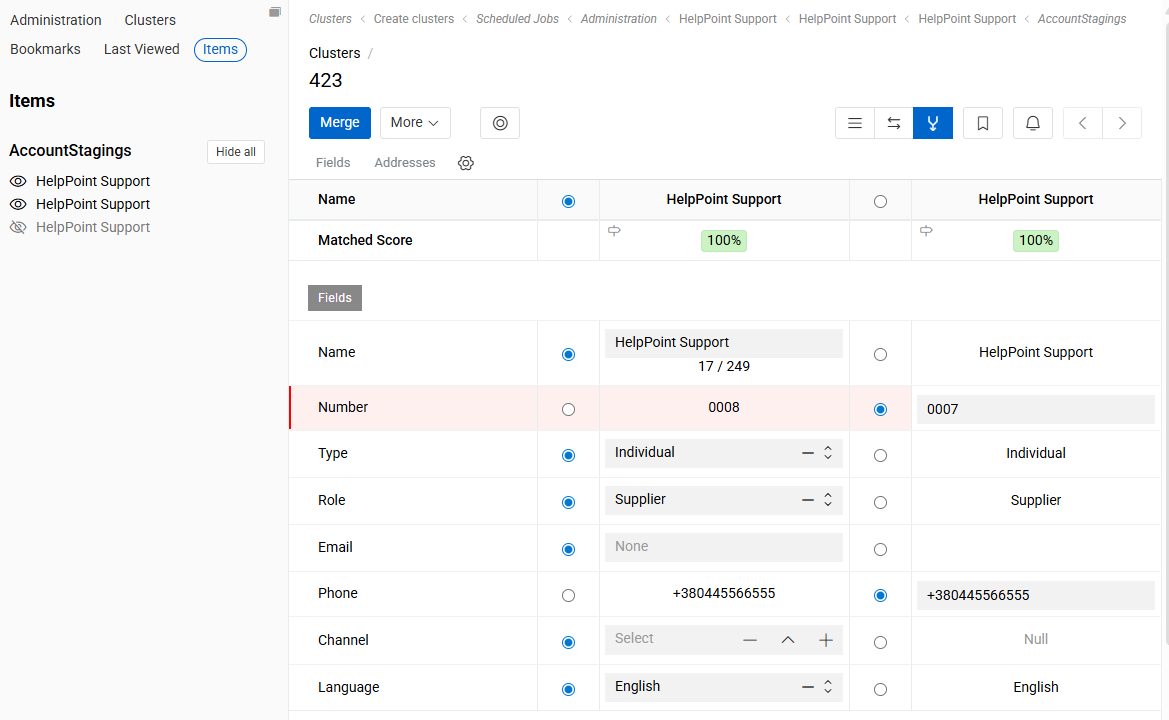Open AccountStagings breadcrumb link
This screenshot has height=720, width=1169.
tap(1082, 19)
